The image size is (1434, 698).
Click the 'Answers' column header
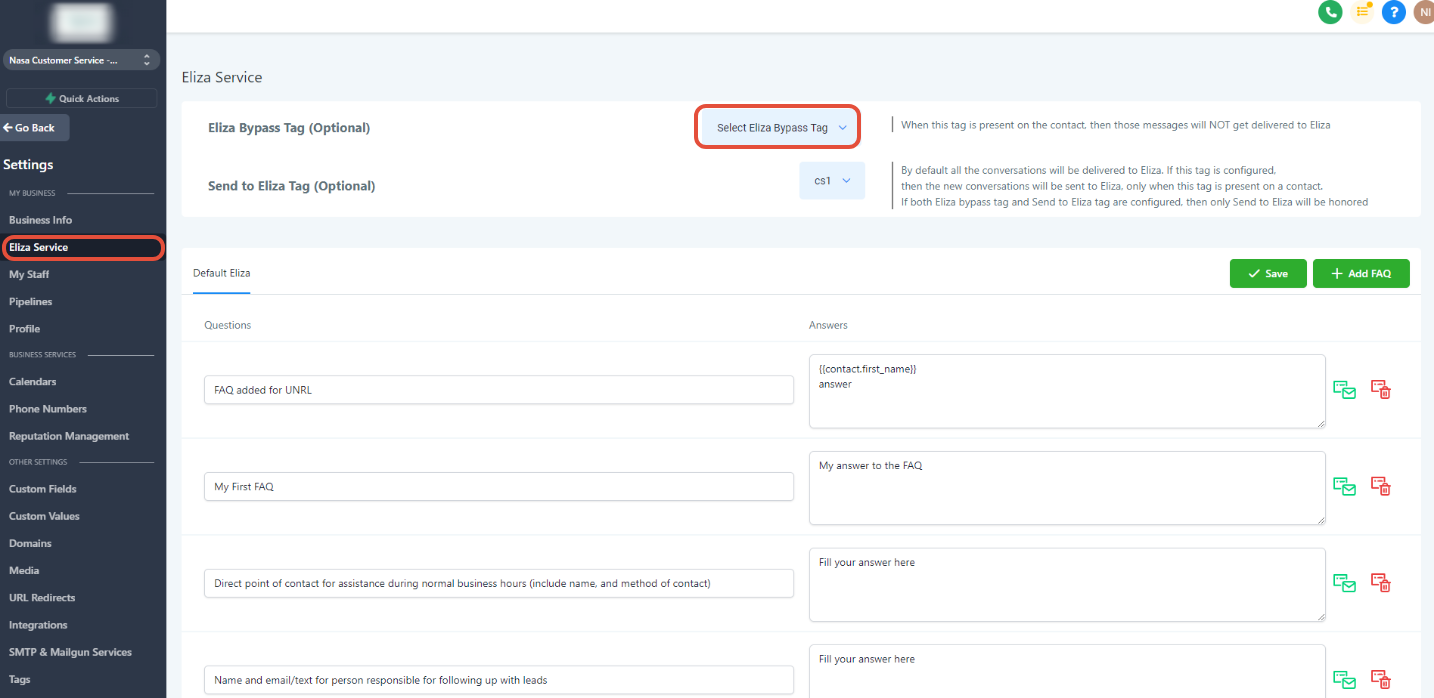(x=828, y=325)
